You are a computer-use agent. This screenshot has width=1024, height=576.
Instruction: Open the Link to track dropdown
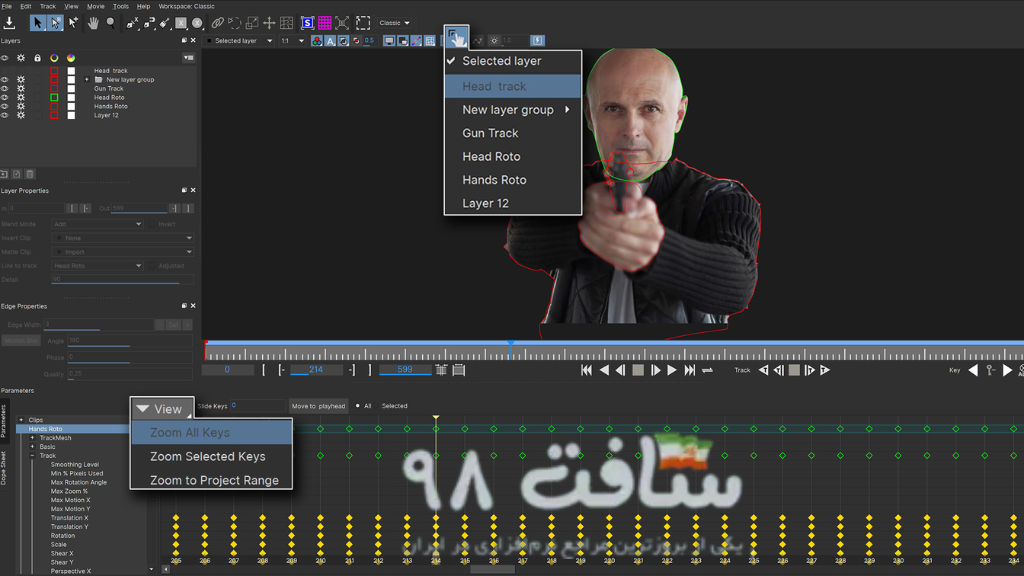[x=97, y=266]
